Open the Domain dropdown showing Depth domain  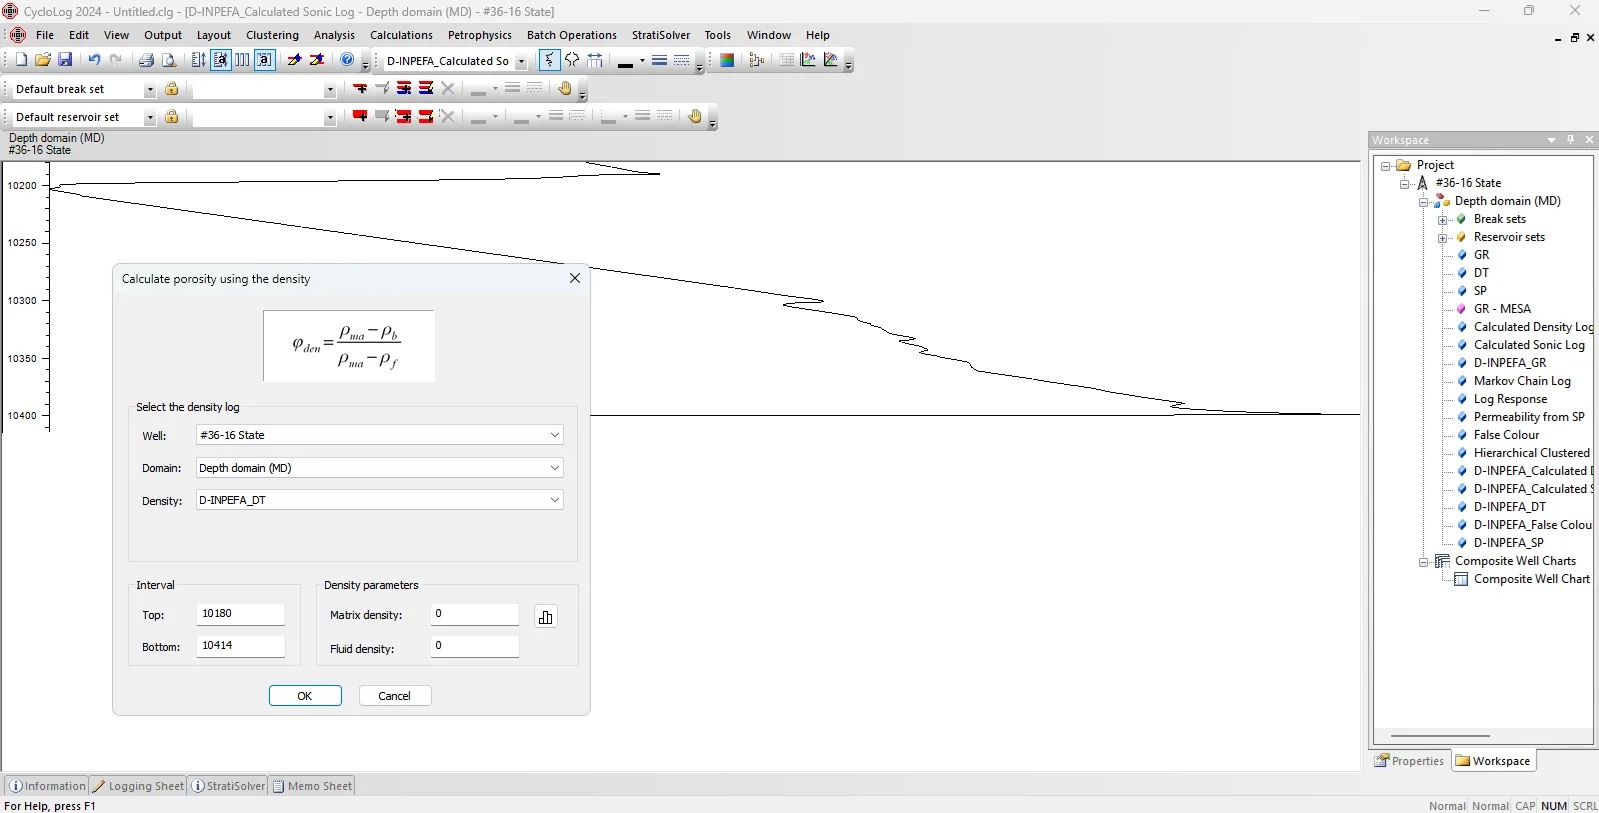554,468
